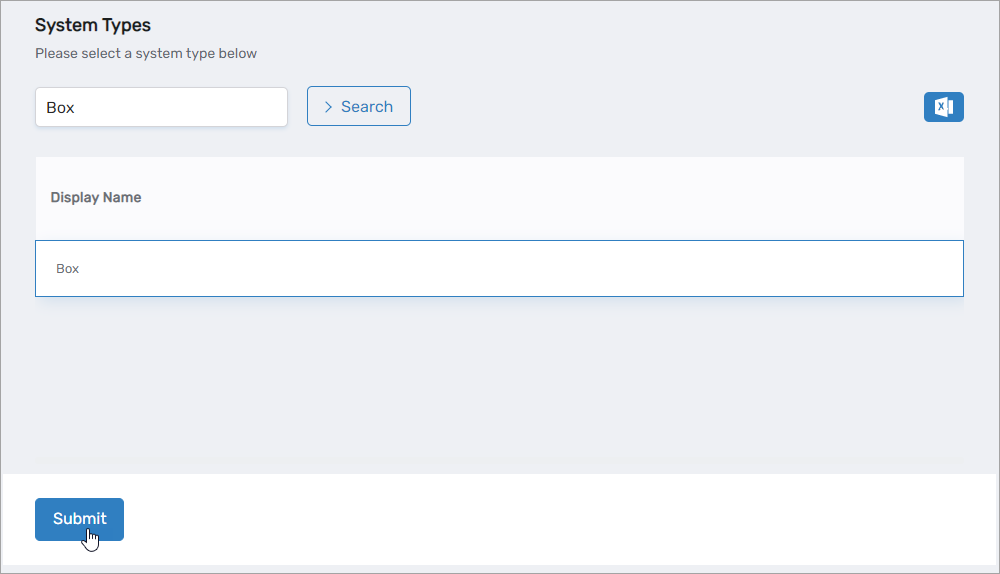The width and height of the screenshot is (1000, 574).
Task: Submit the selected system type
Action: click(x=79, y=519)
